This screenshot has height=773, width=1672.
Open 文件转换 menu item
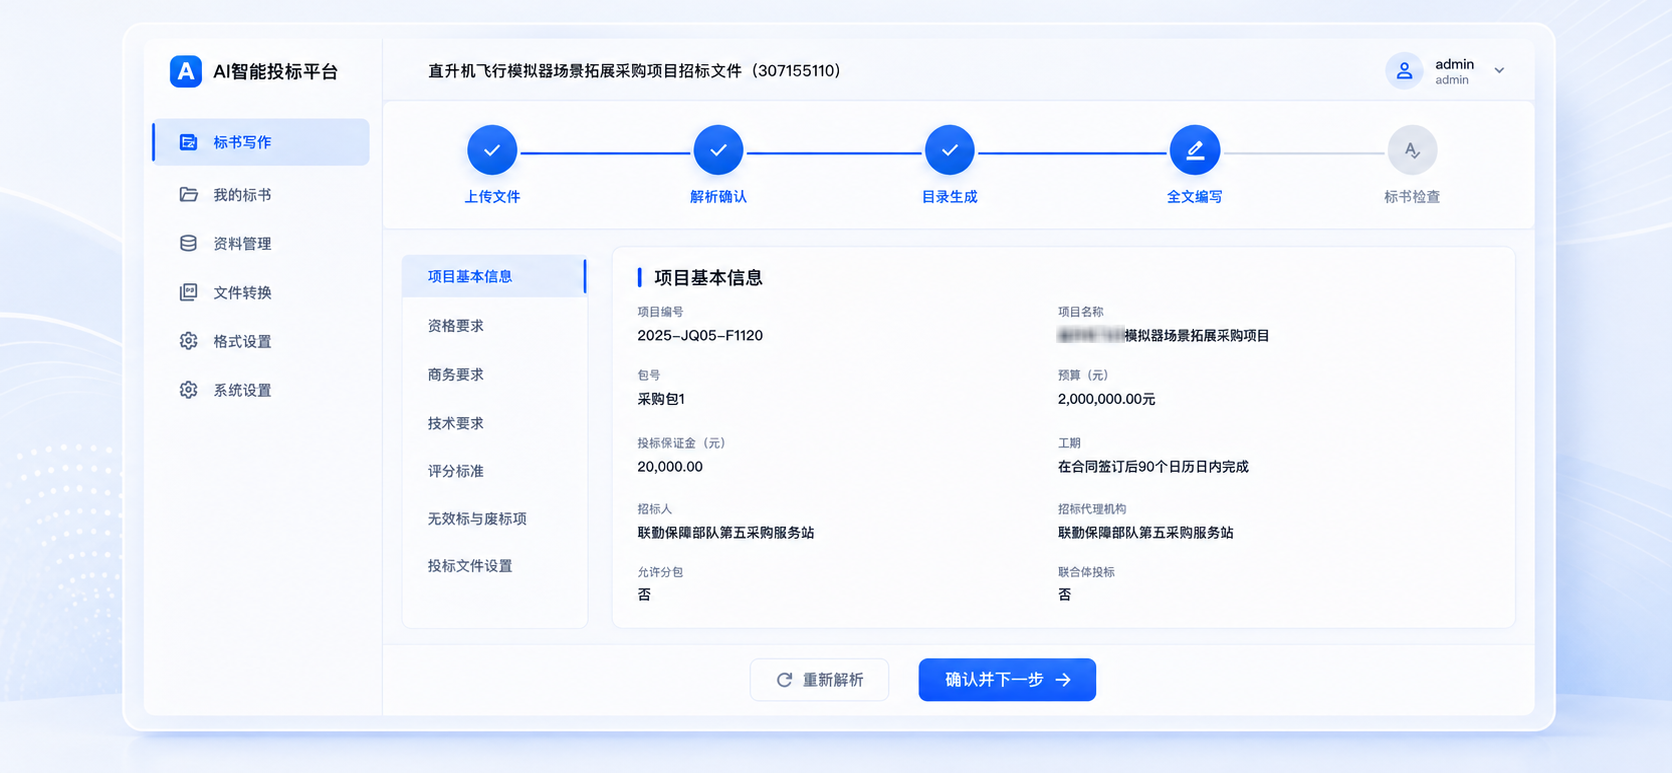coord(261,292)
